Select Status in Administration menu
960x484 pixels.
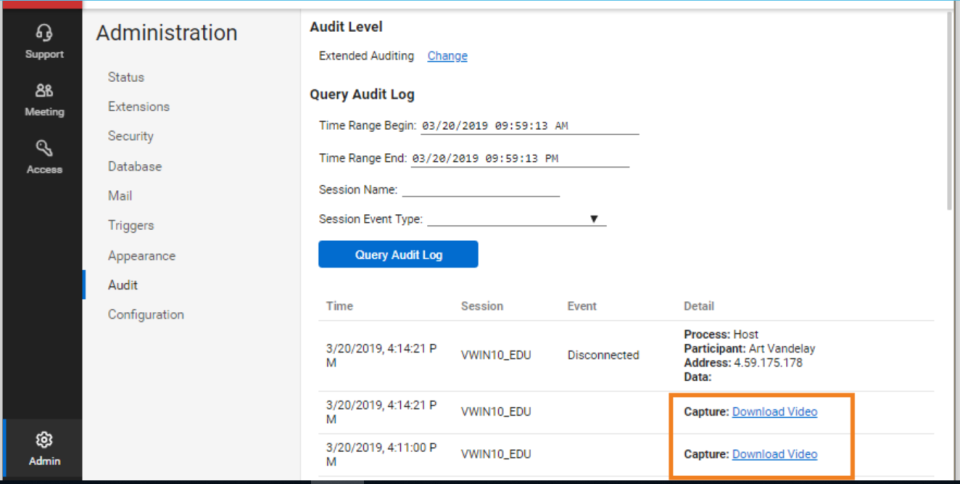[126, 77]
